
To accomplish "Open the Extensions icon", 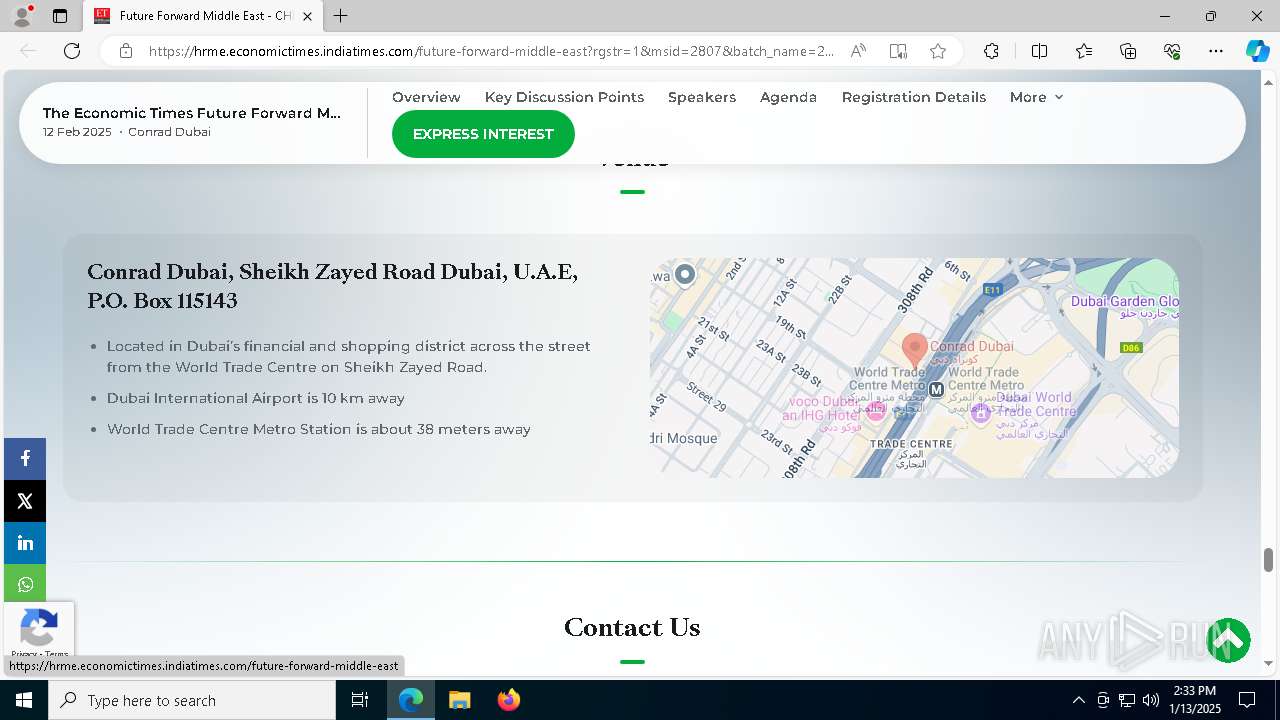I will tap(991, 51).
